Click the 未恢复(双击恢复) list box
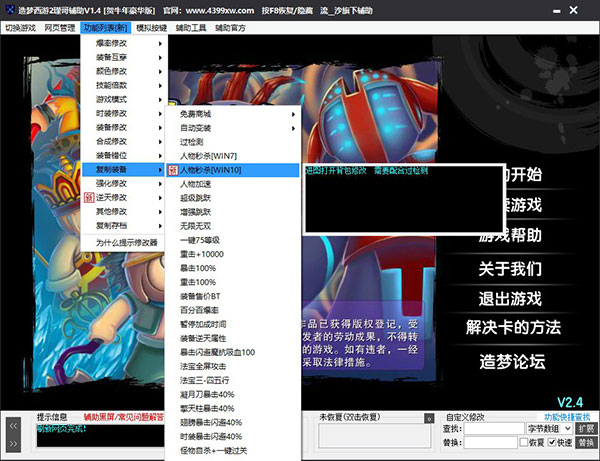600x461 pixels. click(x=375, y=436)
